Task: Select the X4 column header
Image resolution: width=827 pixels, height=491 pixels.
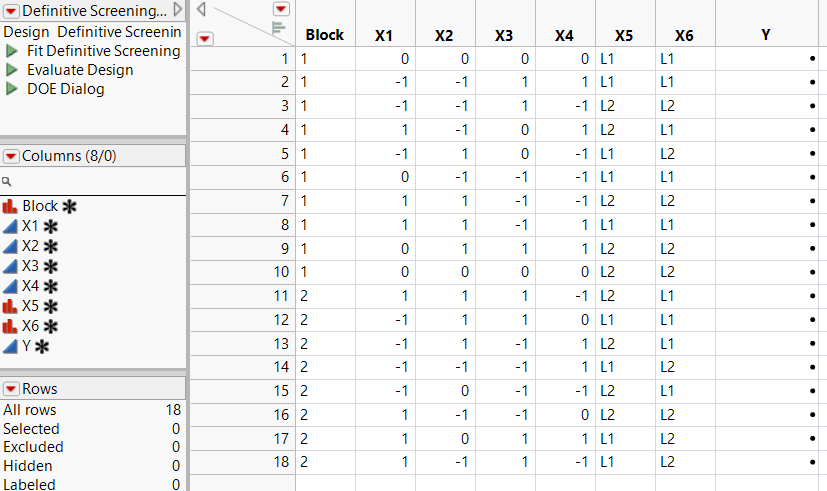Action: pos(564,35)
